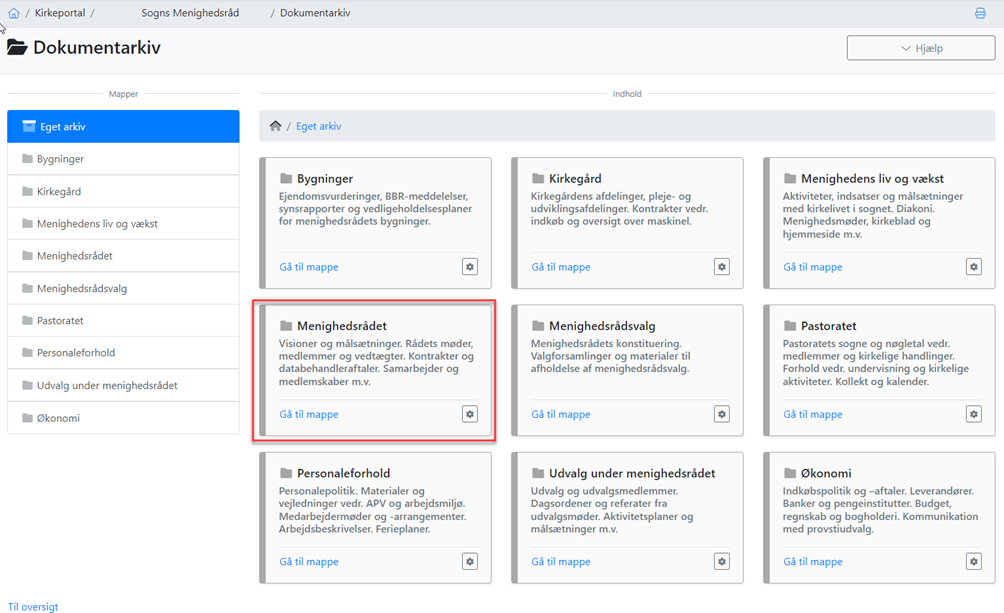Open settings gear on Personaleforhold card

click(470, 561)
